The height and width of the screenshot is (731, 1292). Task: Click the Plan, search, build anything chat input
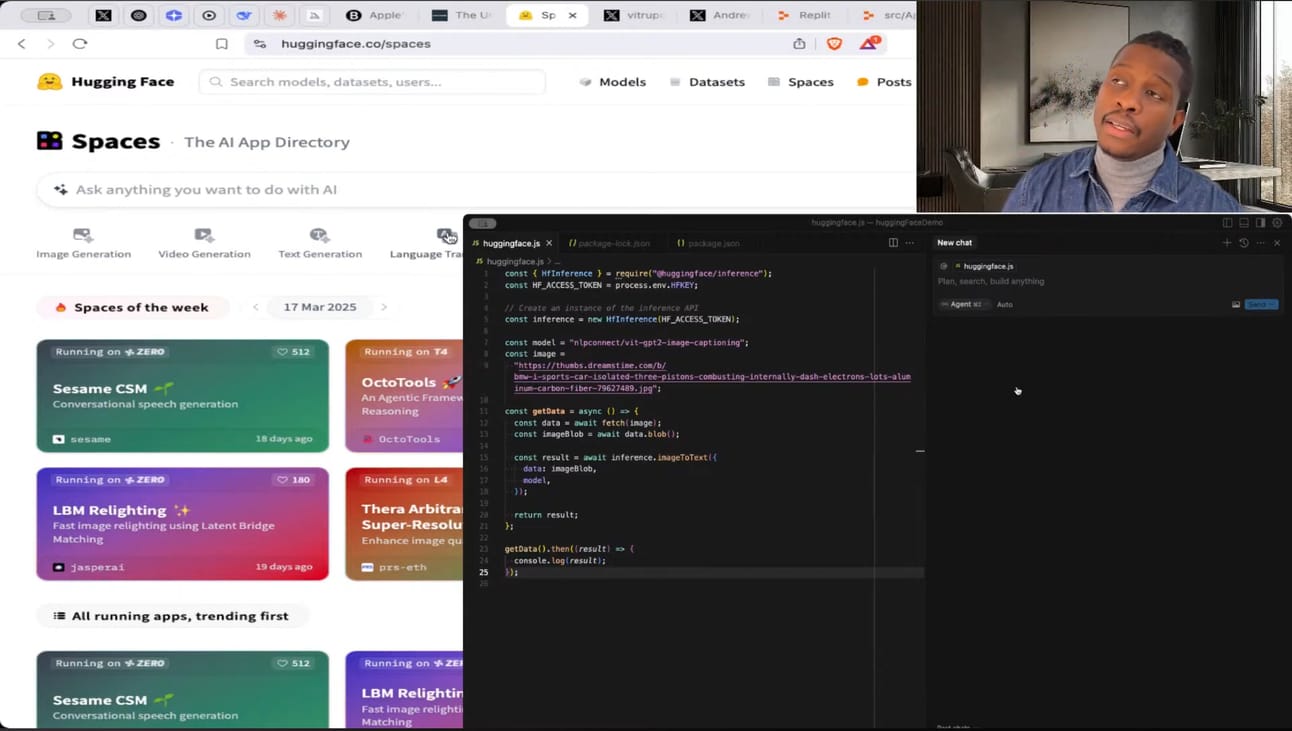[x=1107, y=281]
